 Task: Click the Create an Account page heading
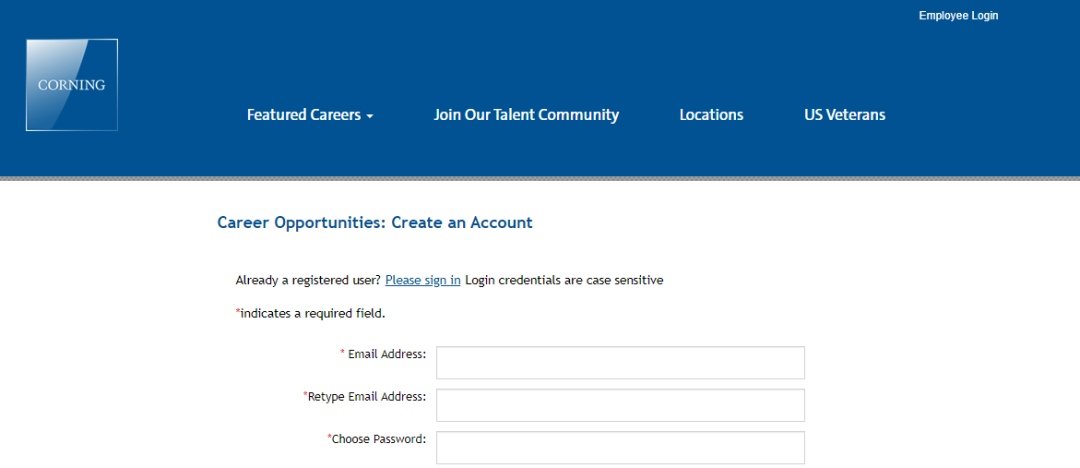click(x=375, y=223)
